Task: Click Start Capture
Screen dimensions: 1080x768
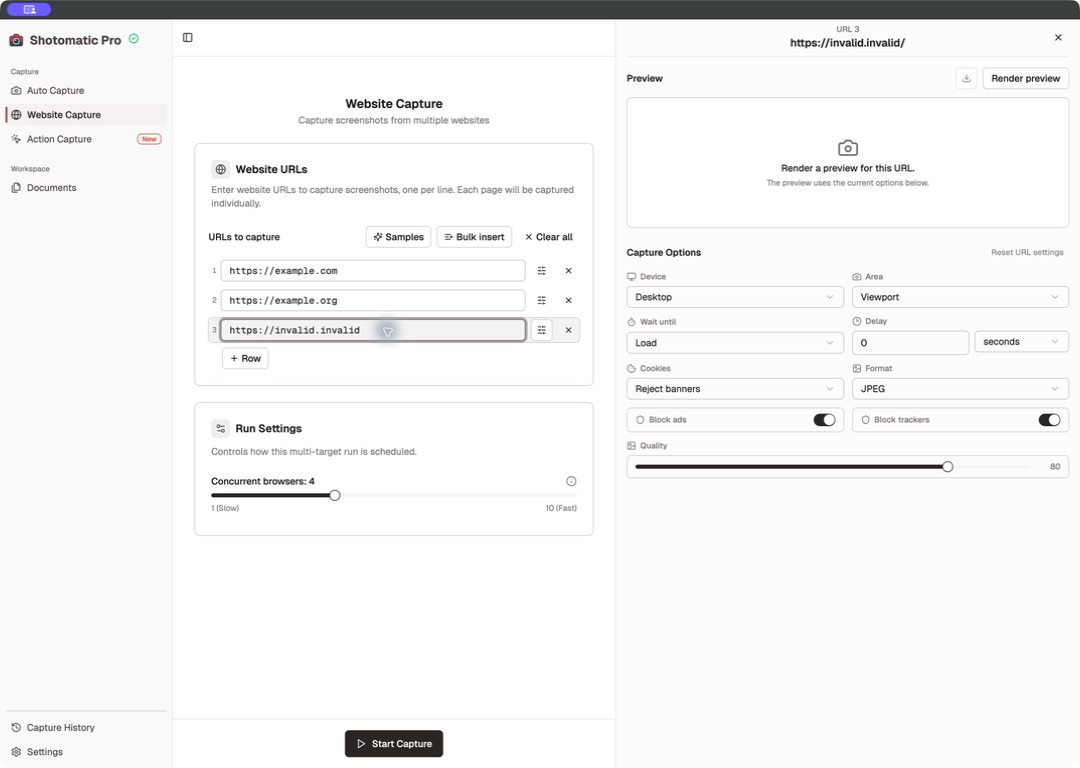Action: pyautogui.click(x=394, y=744)
